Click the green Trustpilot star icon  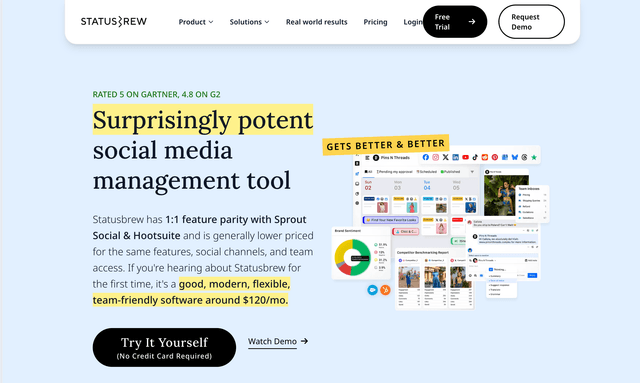(x=534, y=157)
